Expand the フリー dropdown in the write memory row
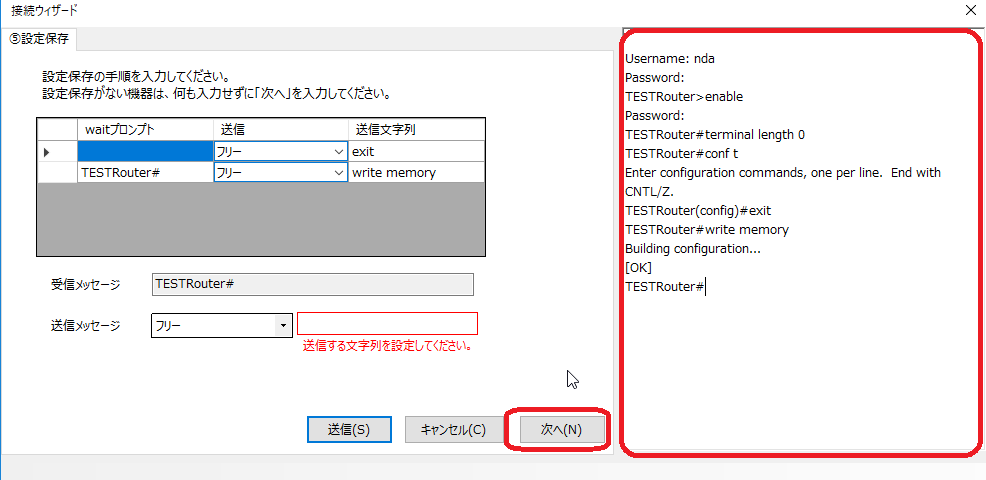The height and width of the screenshot is (480, 986). click(x=338, y=173)
